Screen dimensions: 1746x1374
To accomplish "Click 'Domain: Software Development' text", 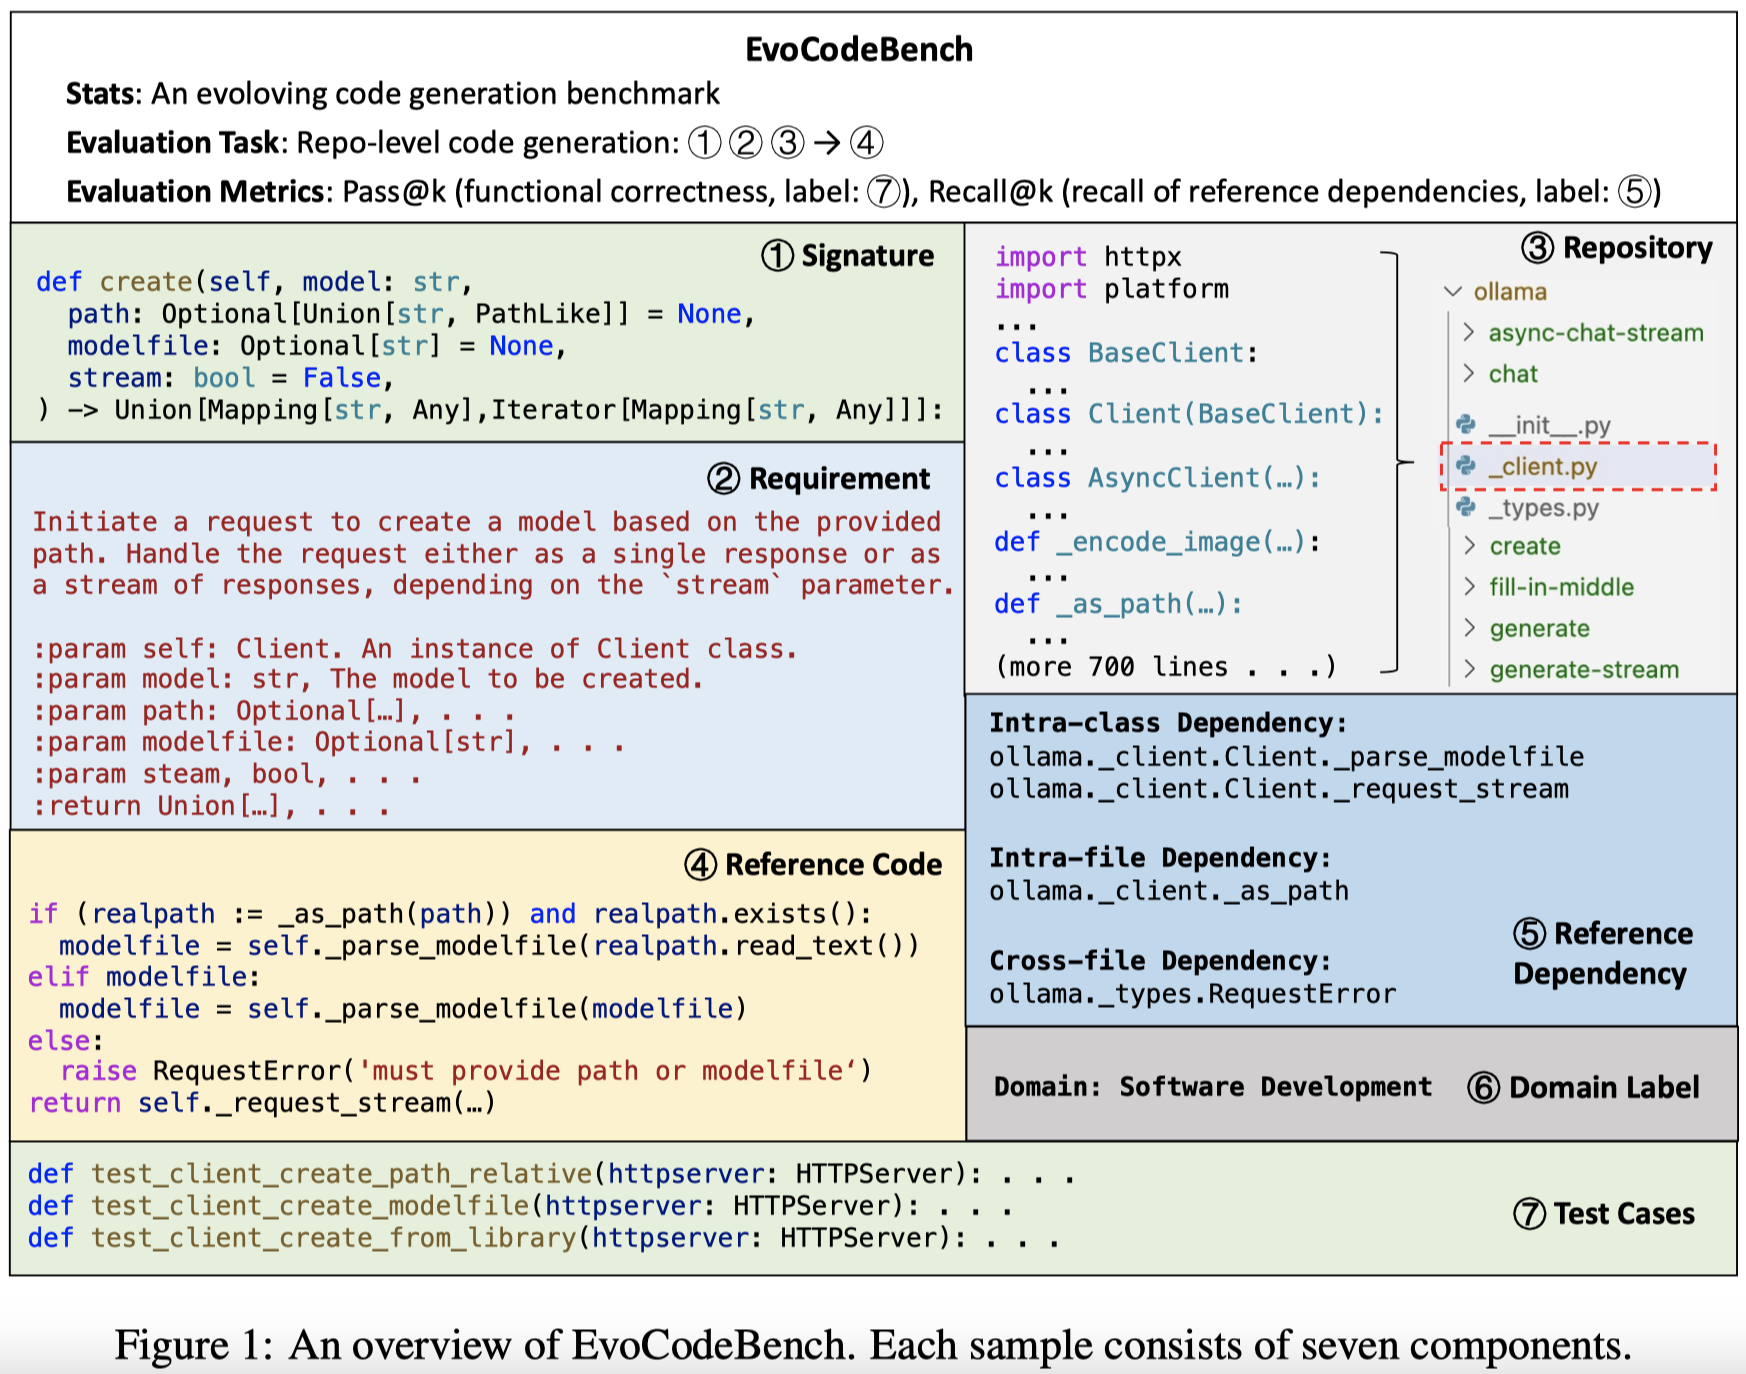I will coord(1213,1087).
